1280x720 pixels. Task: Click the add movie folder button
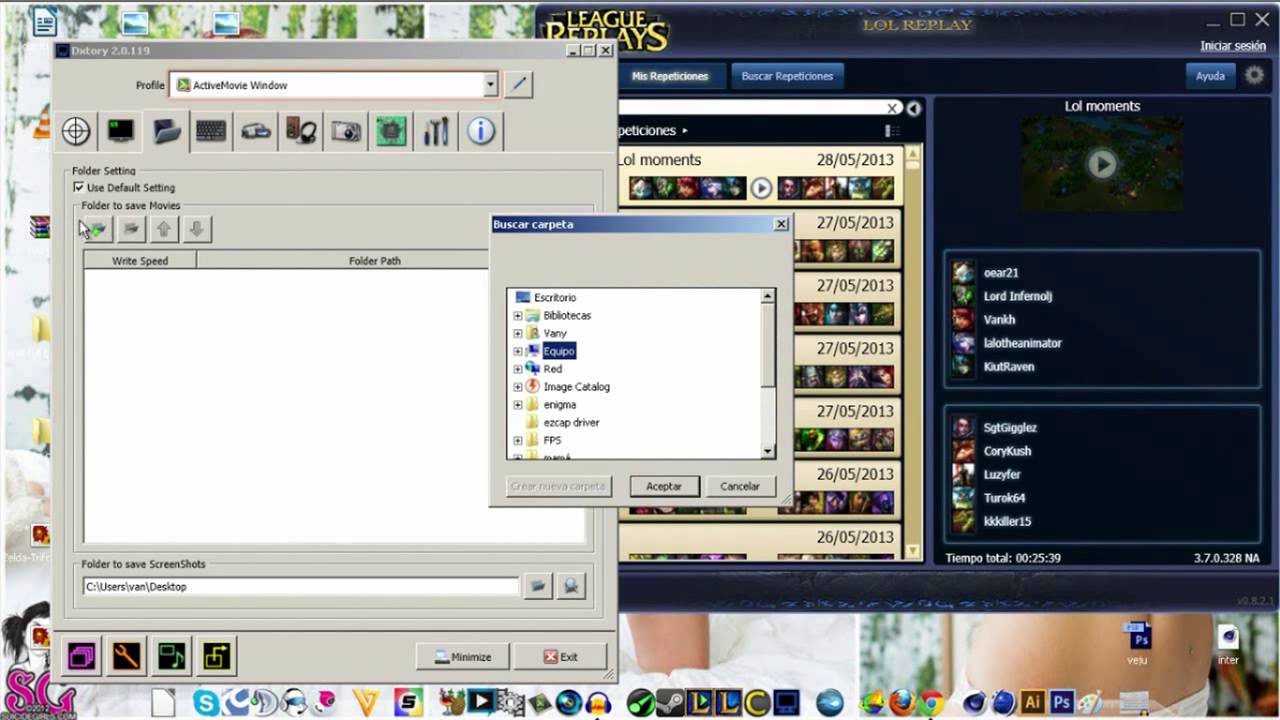pos(97,229)
